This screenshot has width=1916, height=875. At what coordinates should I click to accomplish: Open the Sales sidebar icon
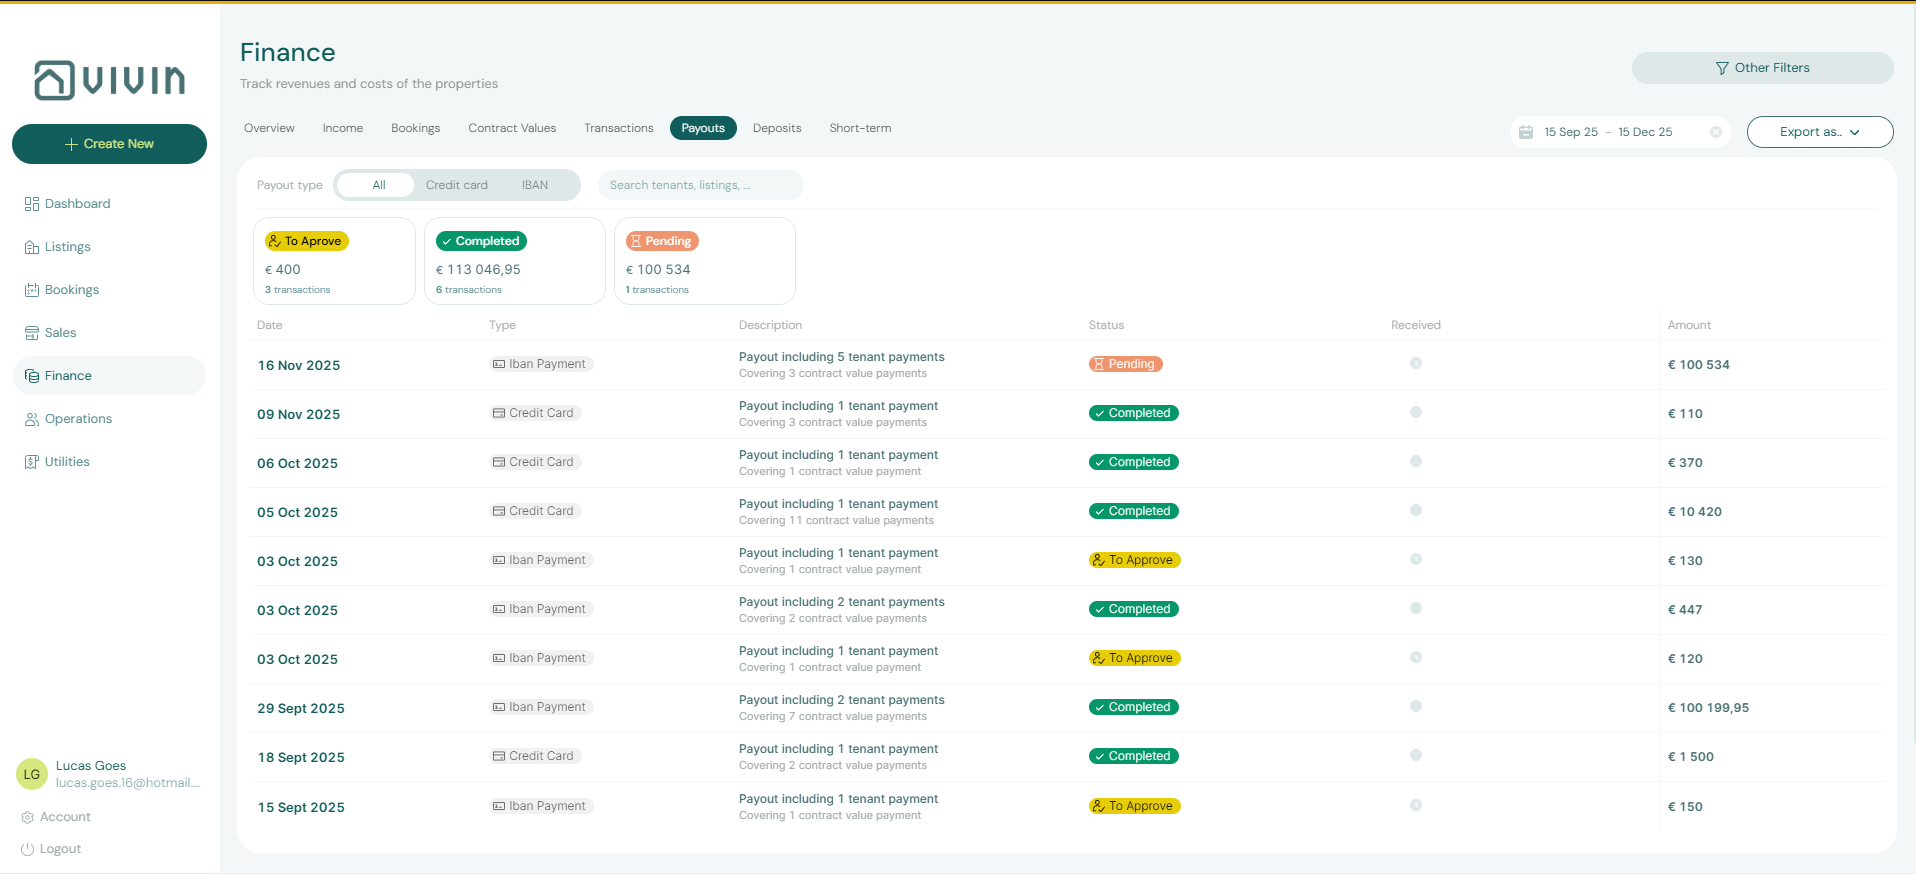[31, 333]
